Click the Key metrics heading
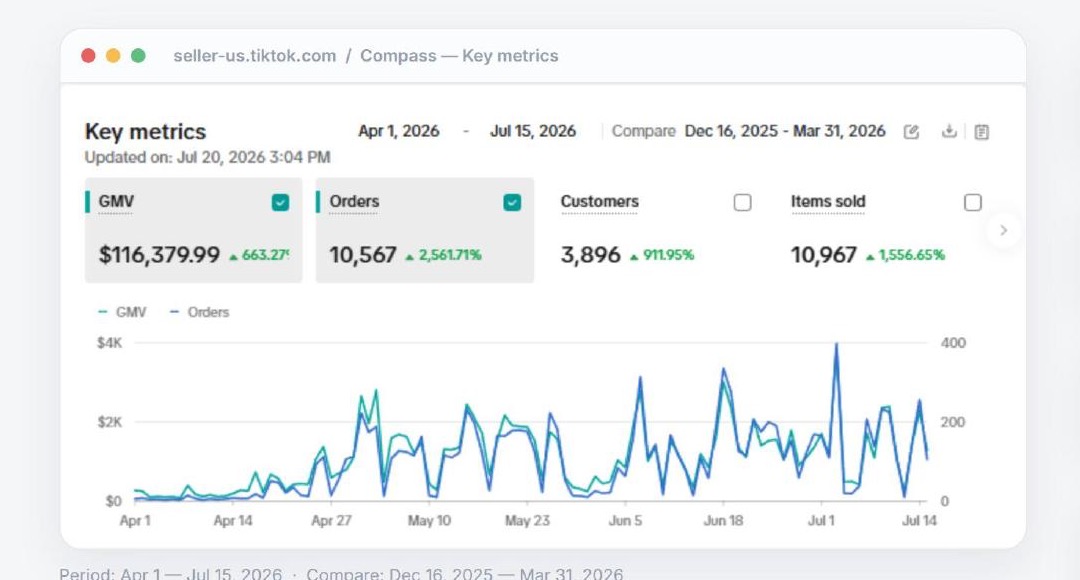The image size is (1080, 580). click(145, 132)
